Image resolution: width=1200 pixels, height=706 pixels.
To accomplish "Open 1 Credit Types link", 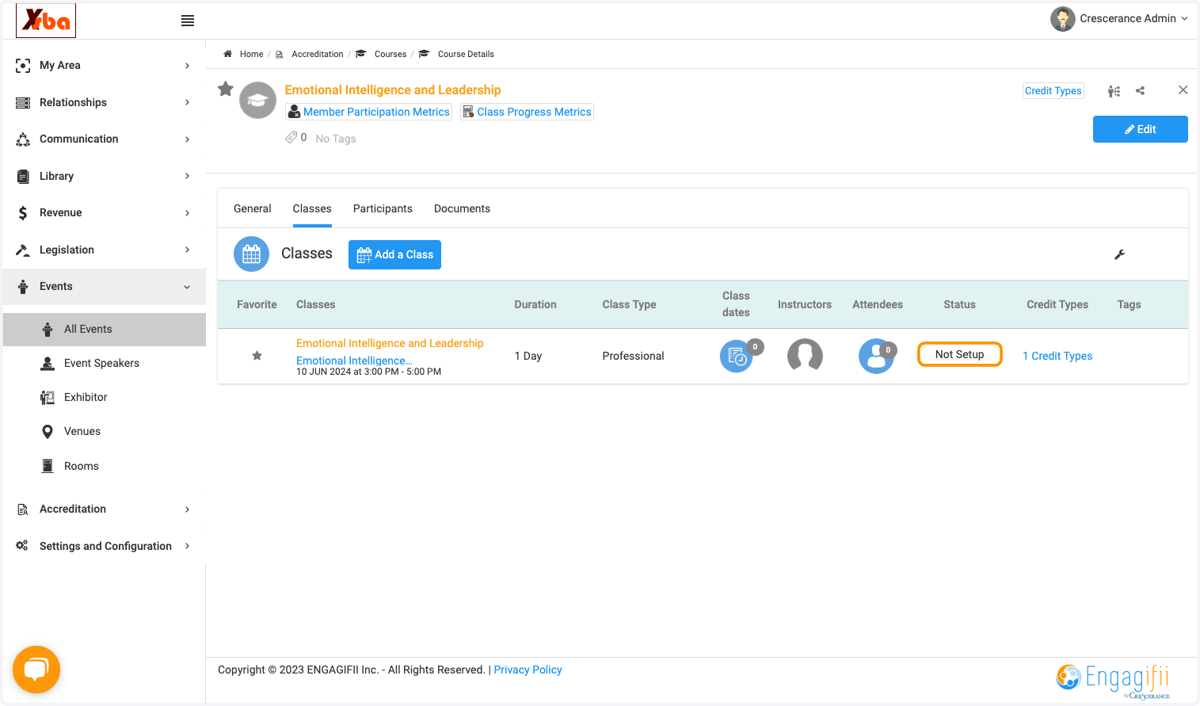I will [x=1057, y=356].
